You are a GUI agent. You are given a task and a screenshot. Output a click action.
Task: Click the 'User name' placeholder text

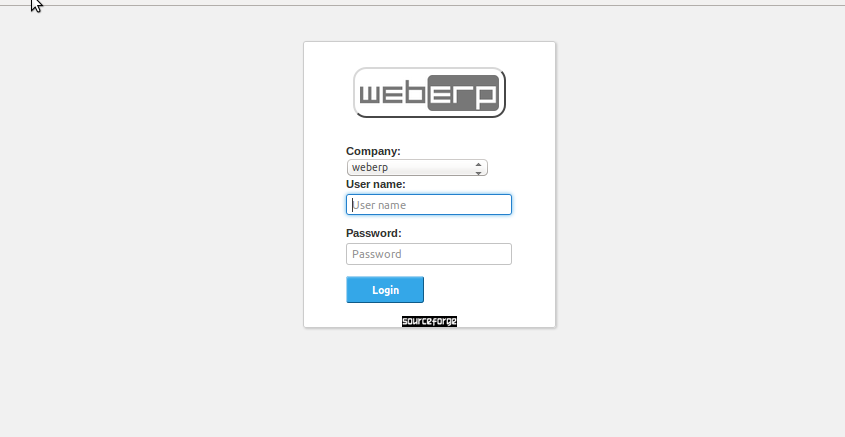pos(379,205)
